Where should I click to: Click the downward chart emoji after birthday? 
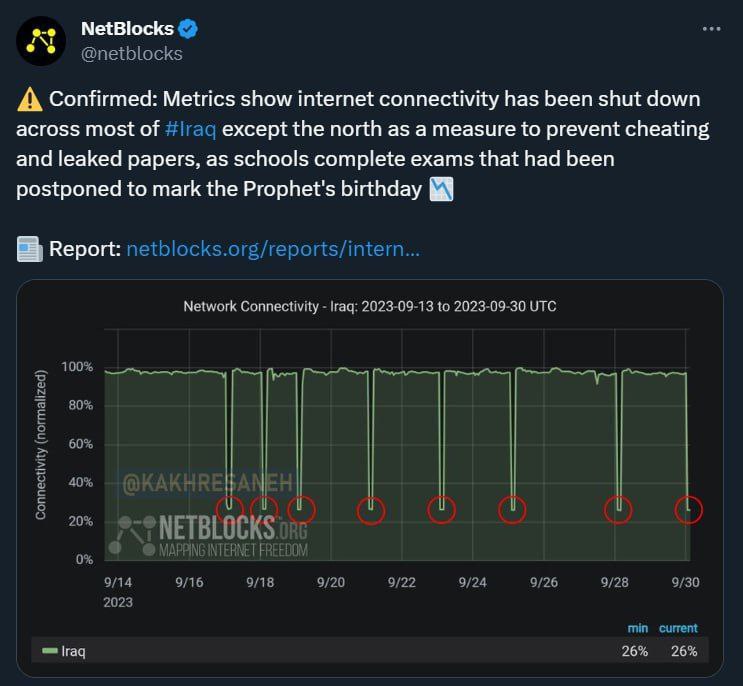441,189
